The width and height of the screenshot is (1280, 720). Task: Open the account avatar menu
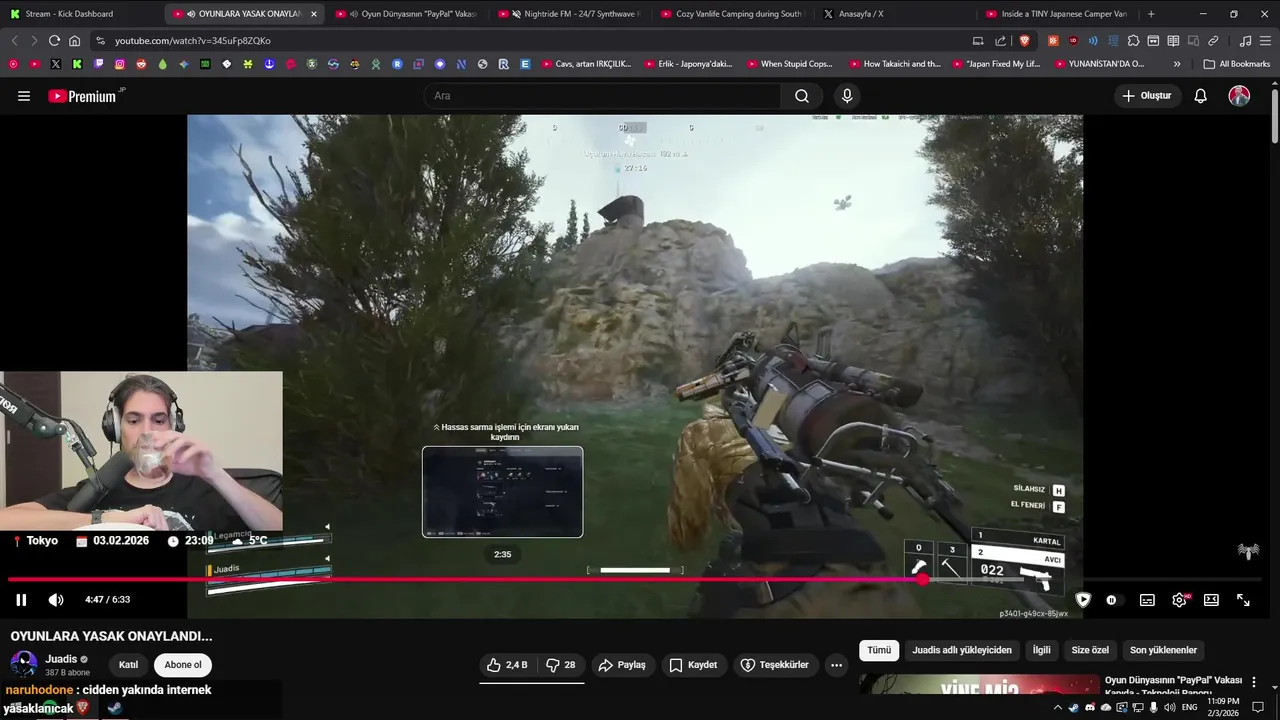point(1239,96)
